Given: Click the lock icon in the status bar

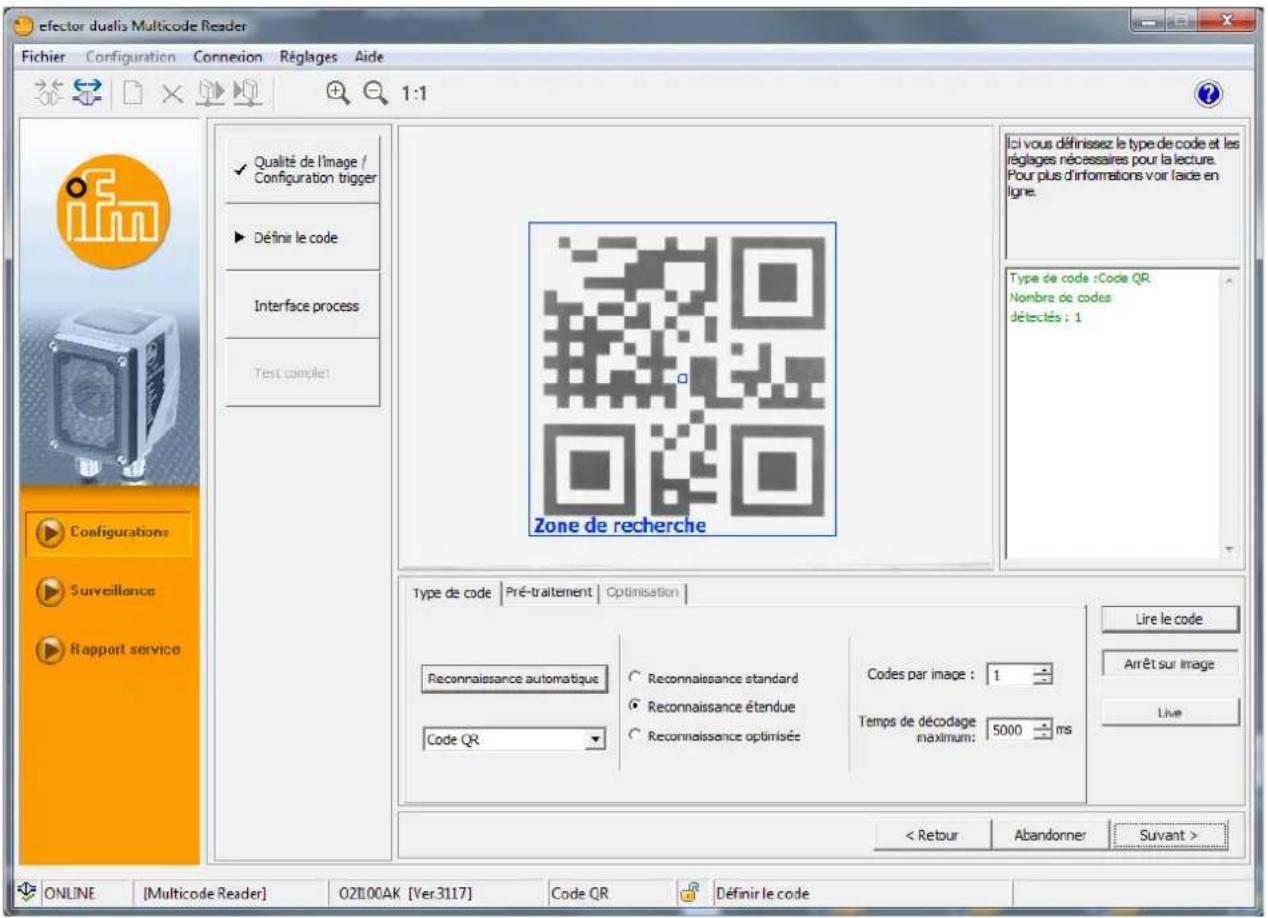Looking at the screenshot, I should pyautogui.click(x=688, y=892).
